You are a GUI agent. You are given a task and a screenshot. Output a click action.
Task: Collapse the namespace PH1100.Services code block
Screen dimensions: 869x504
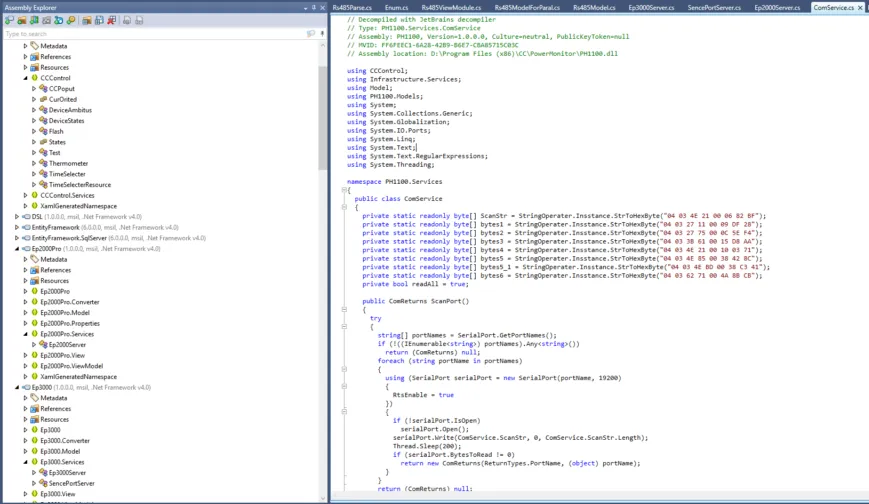click(x=344, y=190)
